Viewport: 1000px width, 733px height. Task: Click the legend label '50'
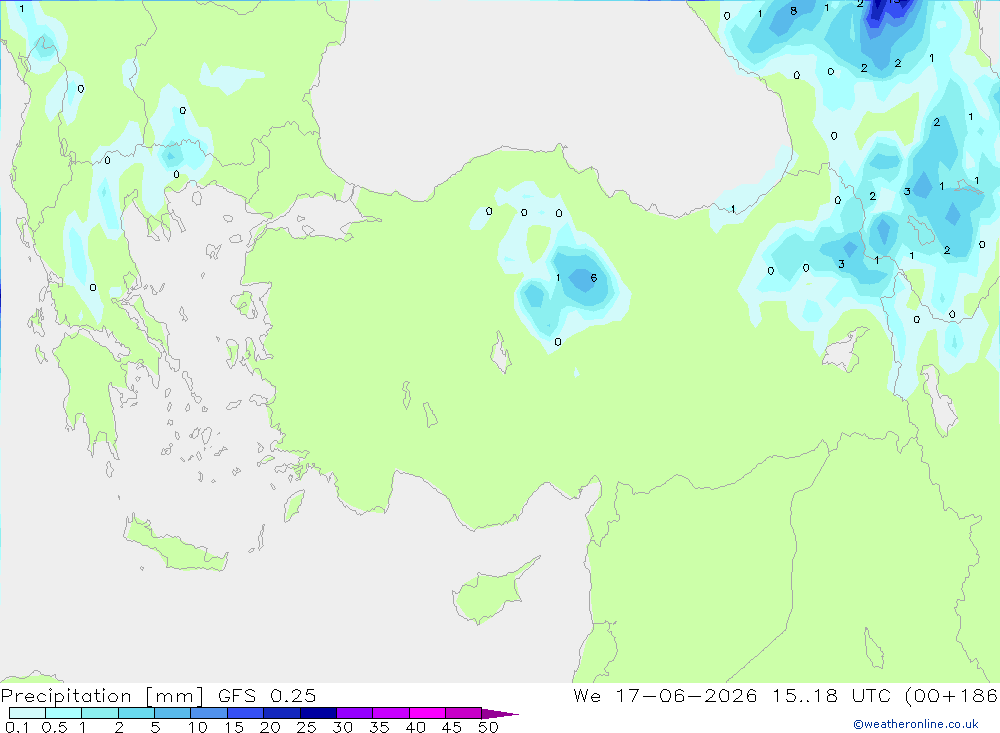pyautogui.click(x=488, y=727)
